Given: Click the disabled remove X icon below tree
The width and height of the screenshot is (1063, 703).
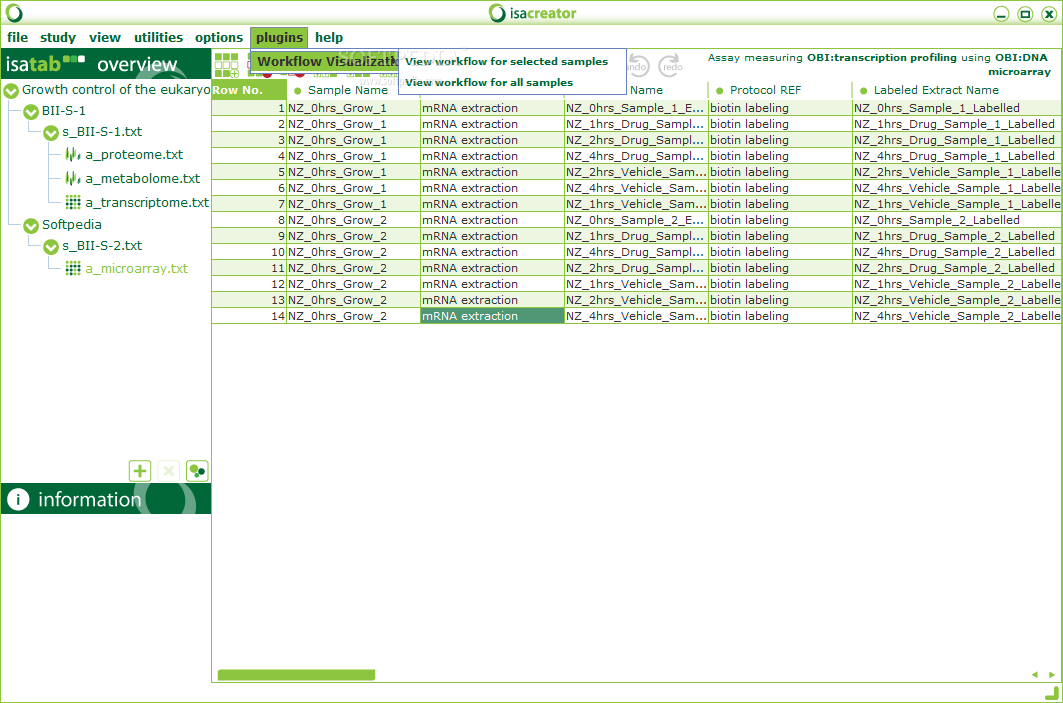Looking at the screenshot, I should click(168, 470).
